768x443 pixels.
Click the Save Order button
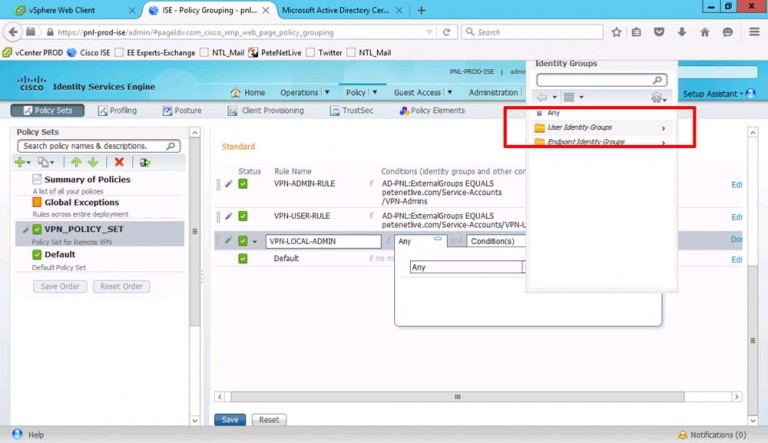(x=60, y=286)
